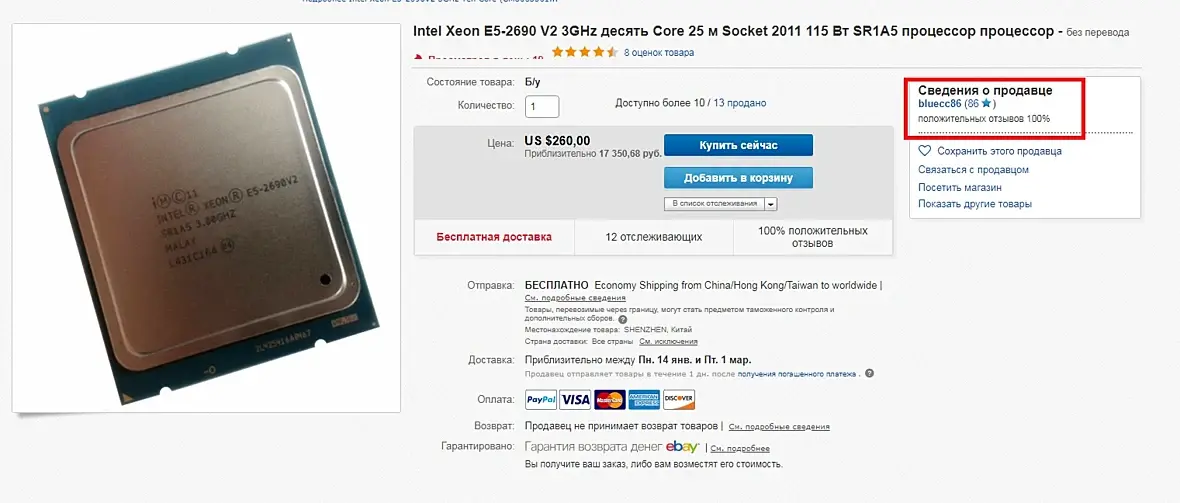Click the VISA card icon
1180x503 pixels.
point(575,399)
